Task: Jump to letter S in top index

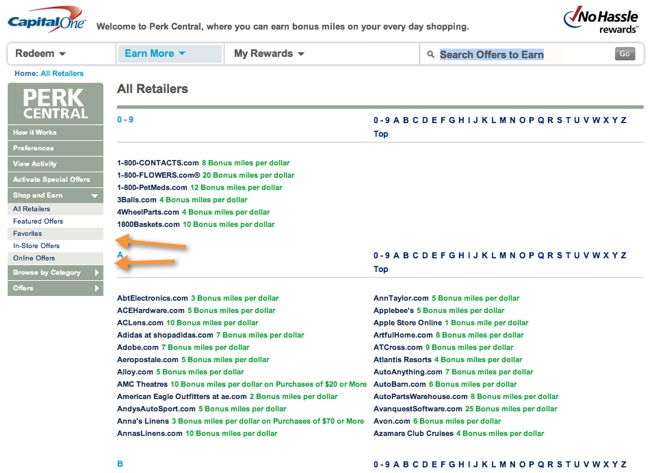Action: (560, 120)
